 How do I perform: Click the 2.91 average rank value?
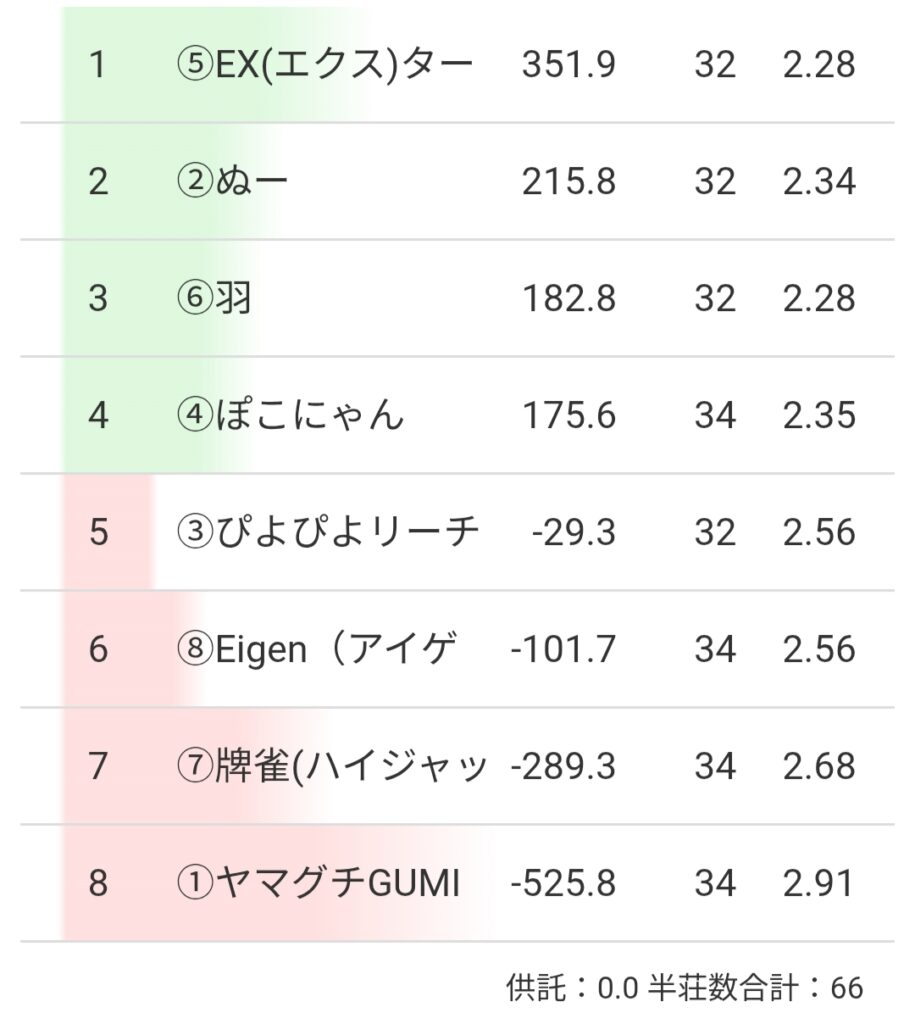819,883
